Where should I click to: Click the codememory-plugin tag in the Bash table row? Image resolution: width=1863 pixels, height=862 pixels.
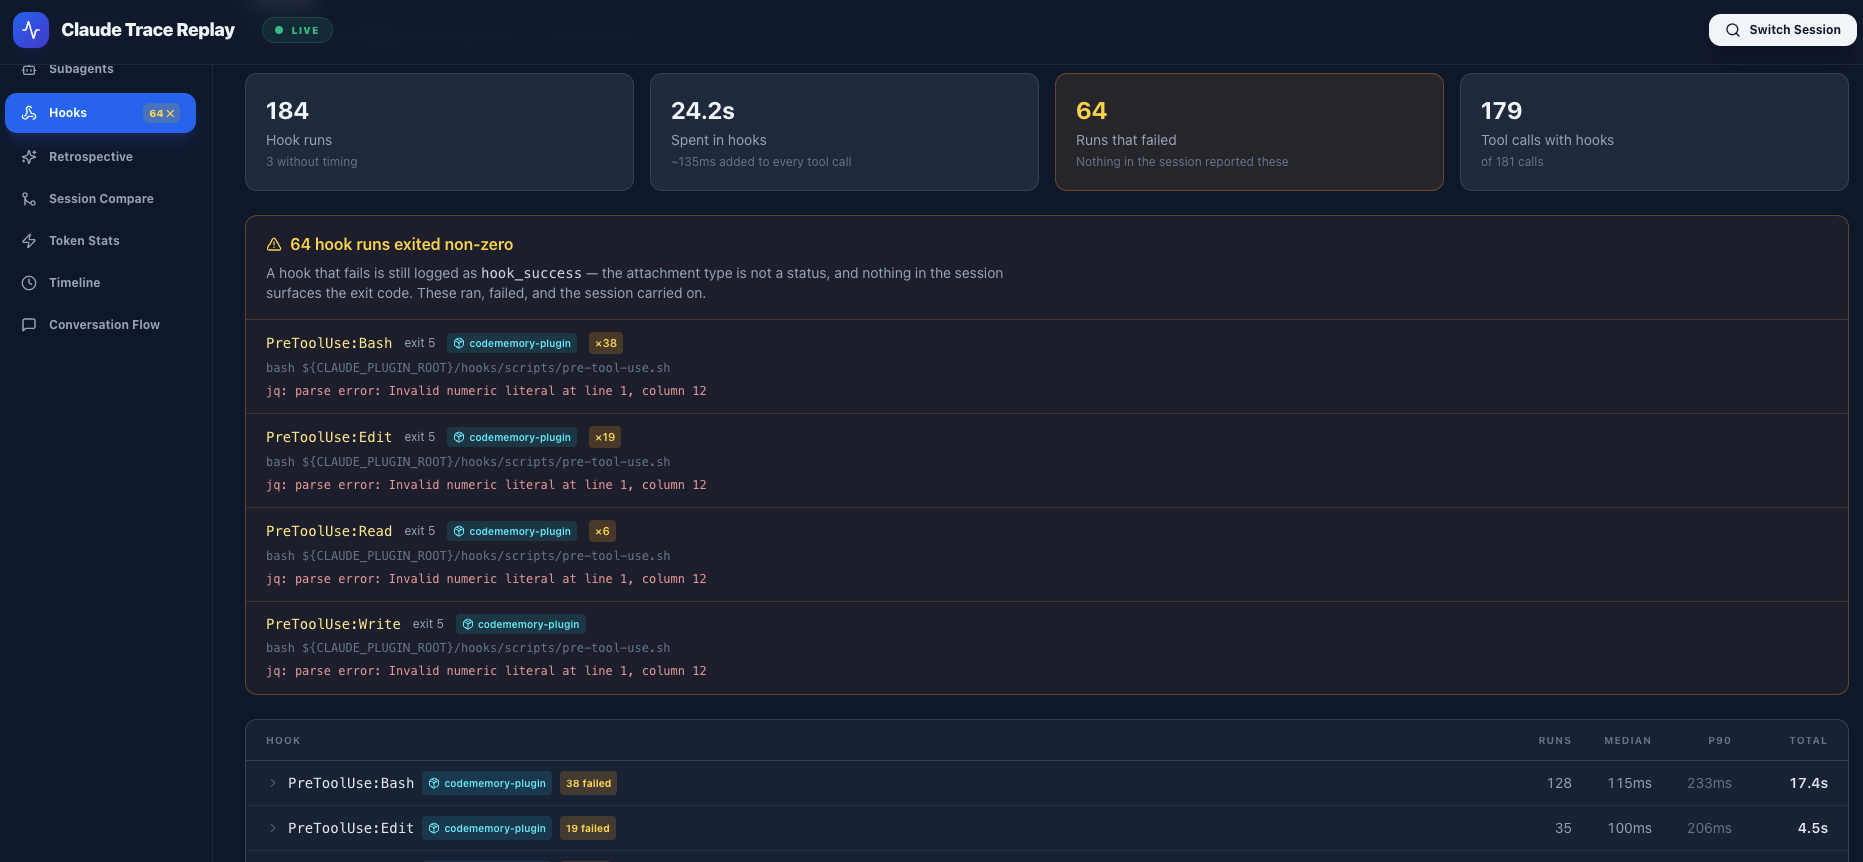point(487,783)
